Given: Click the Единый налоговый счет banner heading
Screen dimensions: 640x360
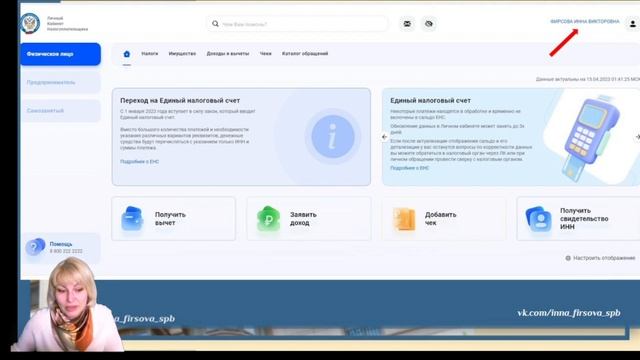Looking at the screenshot, I should 430,100.
